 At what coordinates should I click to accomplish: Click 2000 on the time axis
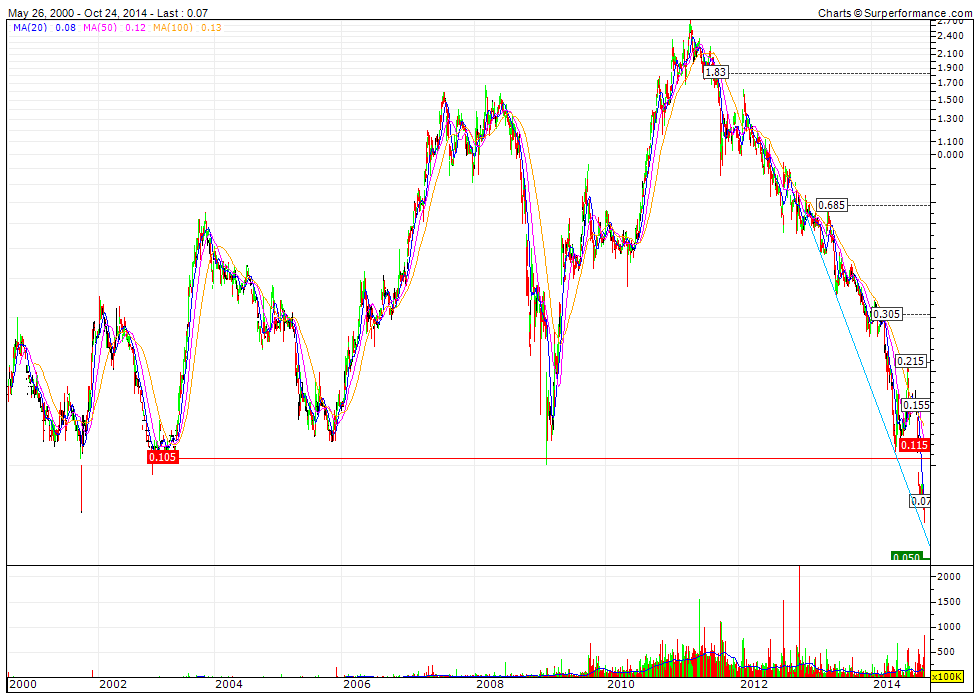coord(22,685)
